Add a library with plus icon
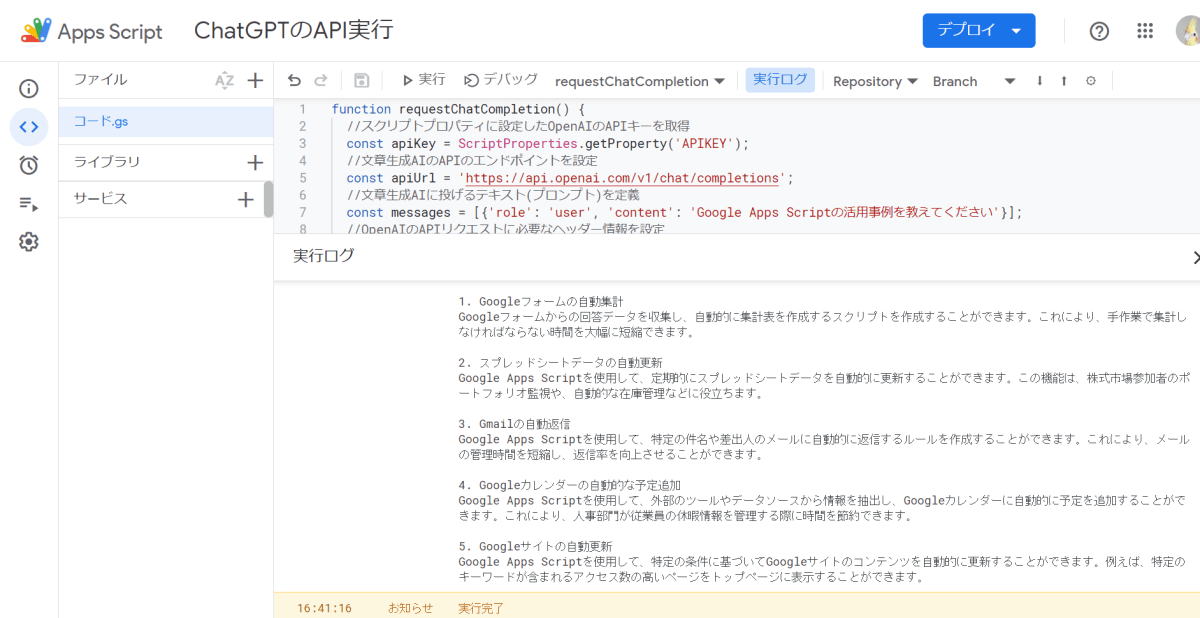Viewport: 1200px width, 618px height. tap(255, 162)
